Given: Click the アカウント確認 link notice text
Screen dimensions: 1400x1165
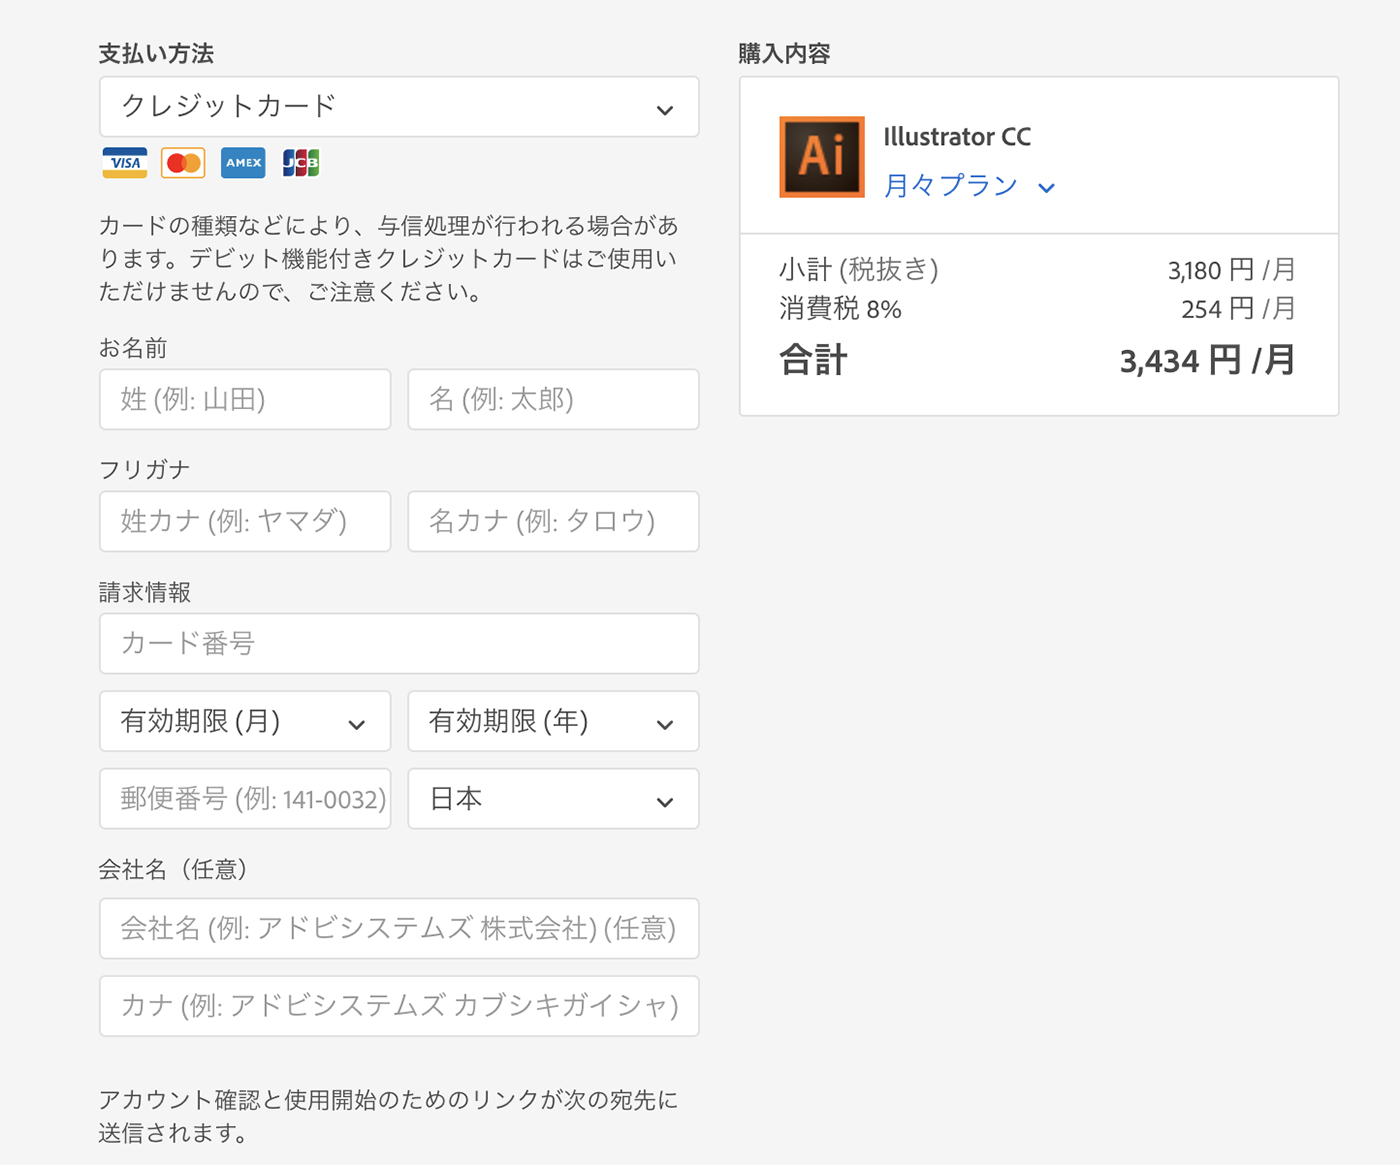Looking at the screenshot, I should point(389,1116).
